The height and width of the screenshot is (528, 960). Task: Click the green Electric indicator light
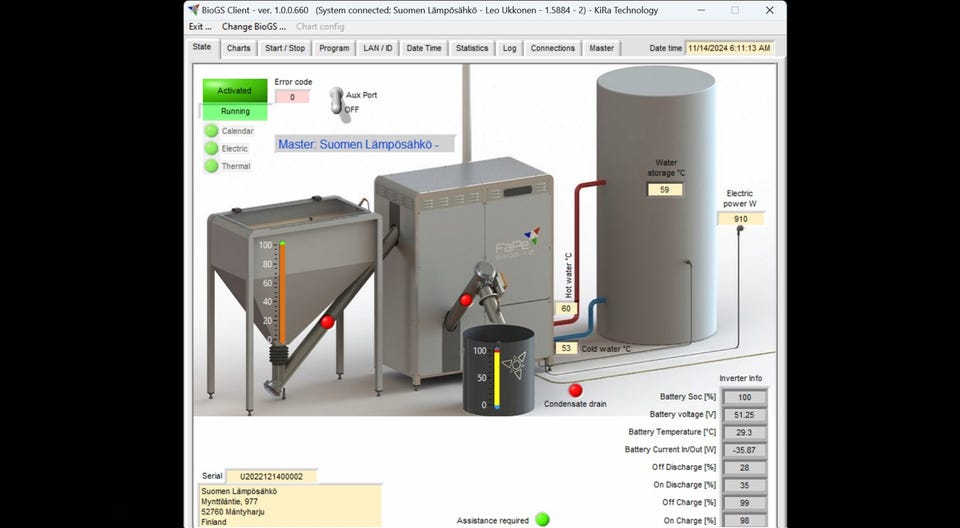tap(211, 148)
